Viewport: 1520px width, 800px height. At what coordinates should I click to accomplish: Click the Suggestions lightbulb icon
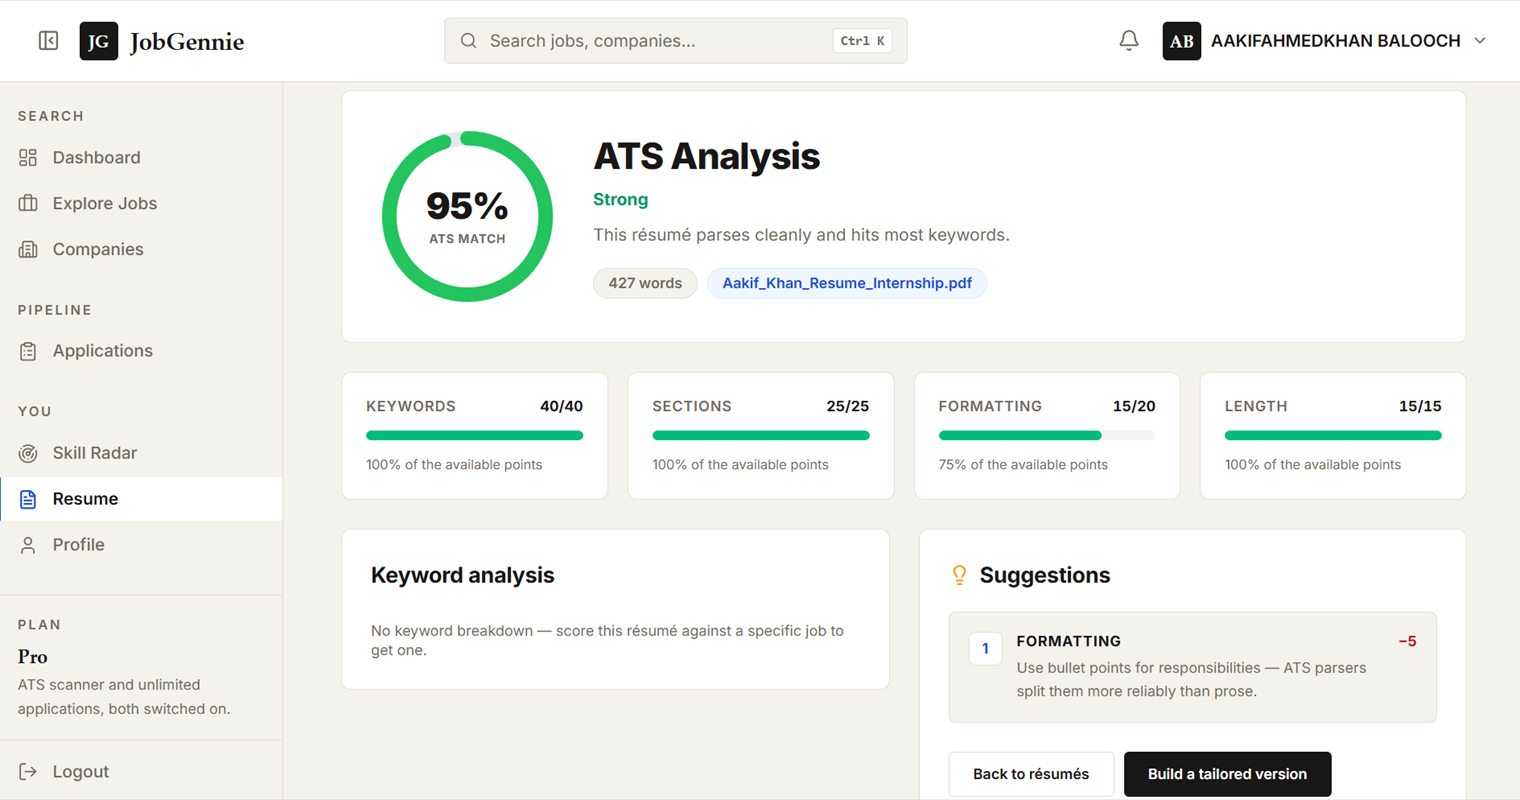[x=959, y=575]
